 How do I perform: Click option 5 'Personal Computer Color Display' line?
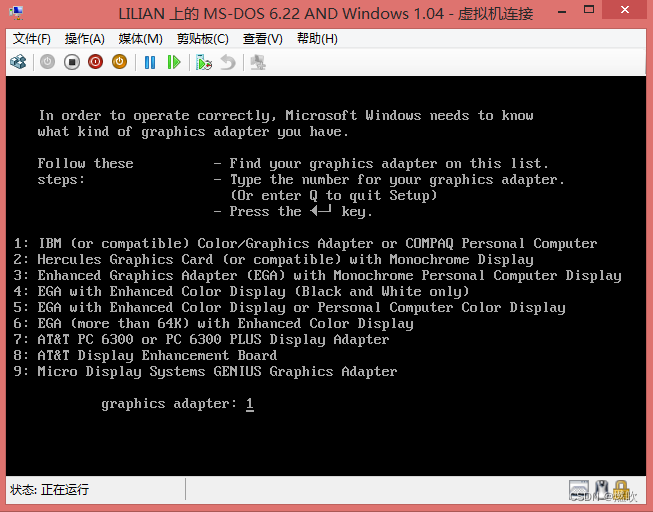[x=289, y=307]
